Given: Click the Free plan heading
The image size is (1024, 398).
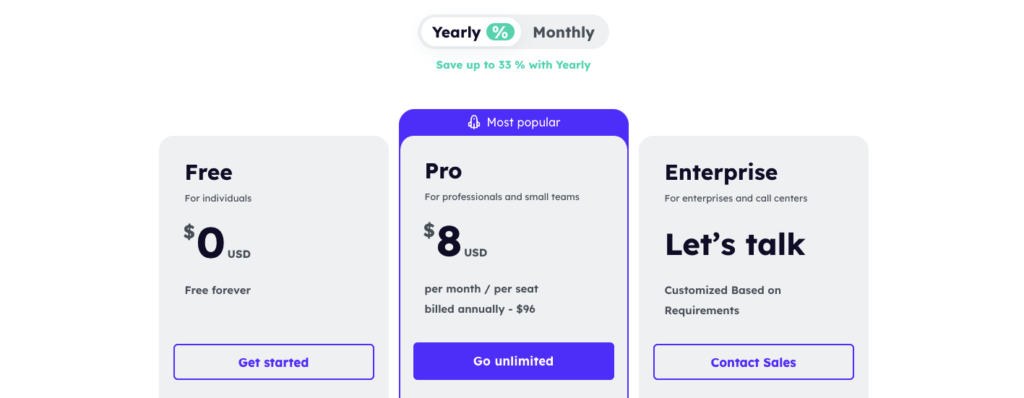Looking at the screenshot, I should tap(208, 173).
